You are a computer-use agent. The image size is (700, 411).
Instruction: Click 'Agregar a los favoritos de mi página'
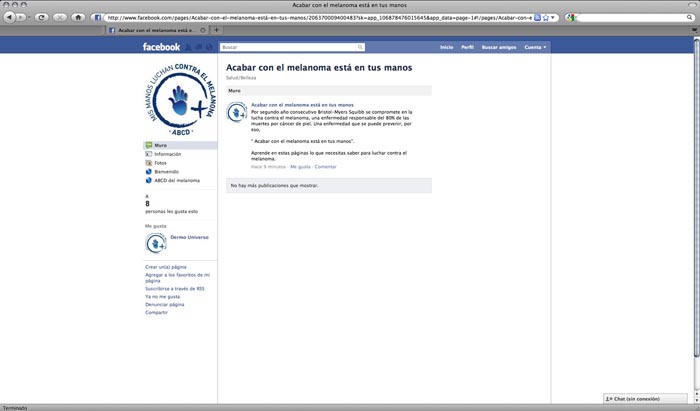[177, 278]
